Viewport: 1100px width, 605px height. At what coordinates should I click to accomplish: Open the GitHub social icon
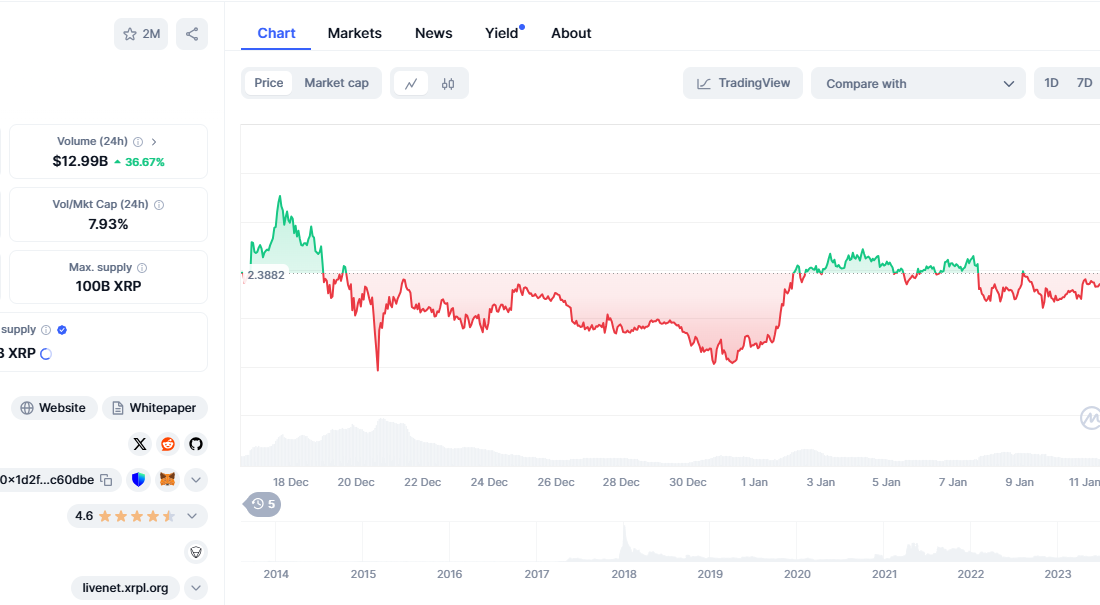[196, 444]
